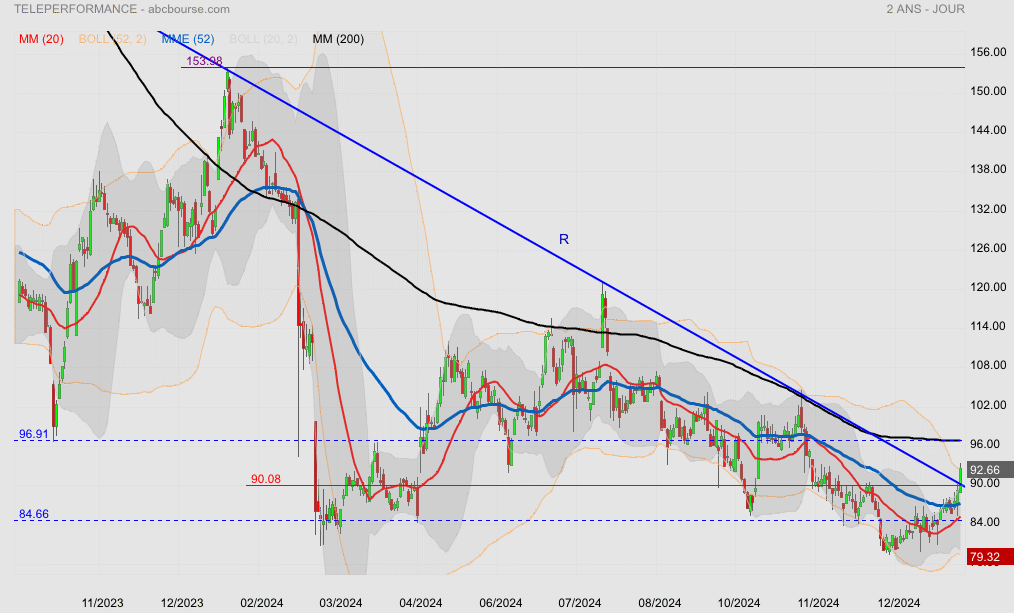Click the 08/2024 date axis label
The image size is (1014, 613).
(x=659, y=603)
